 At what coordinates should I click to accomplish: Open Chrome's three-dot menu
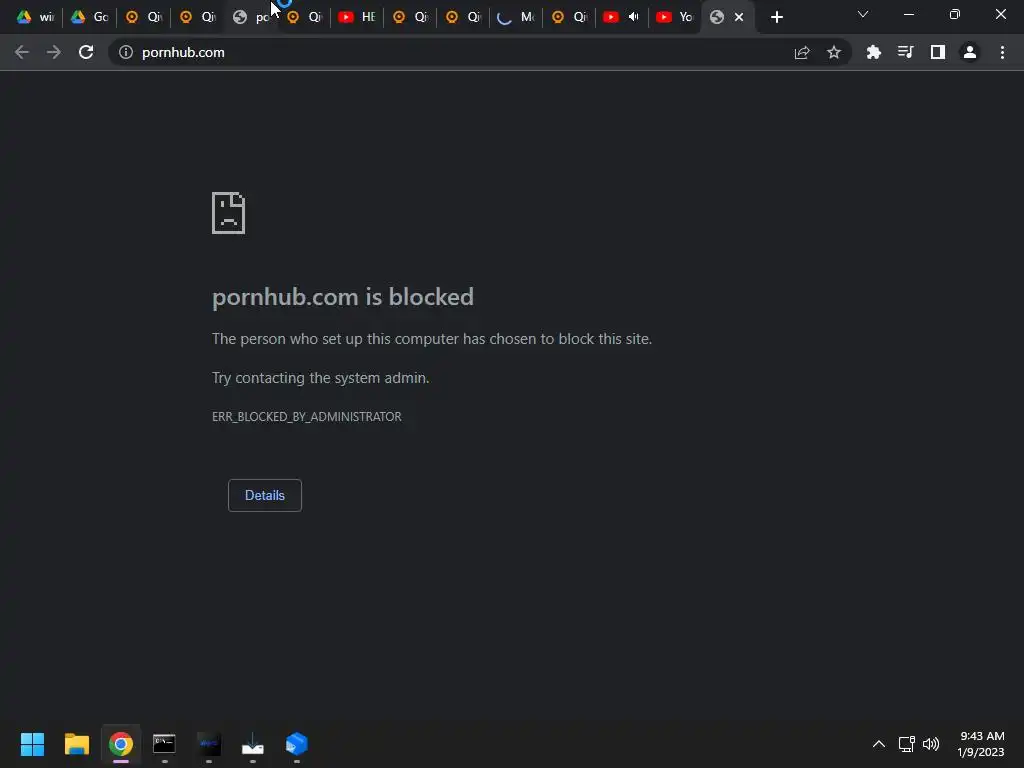point(1002,52)
